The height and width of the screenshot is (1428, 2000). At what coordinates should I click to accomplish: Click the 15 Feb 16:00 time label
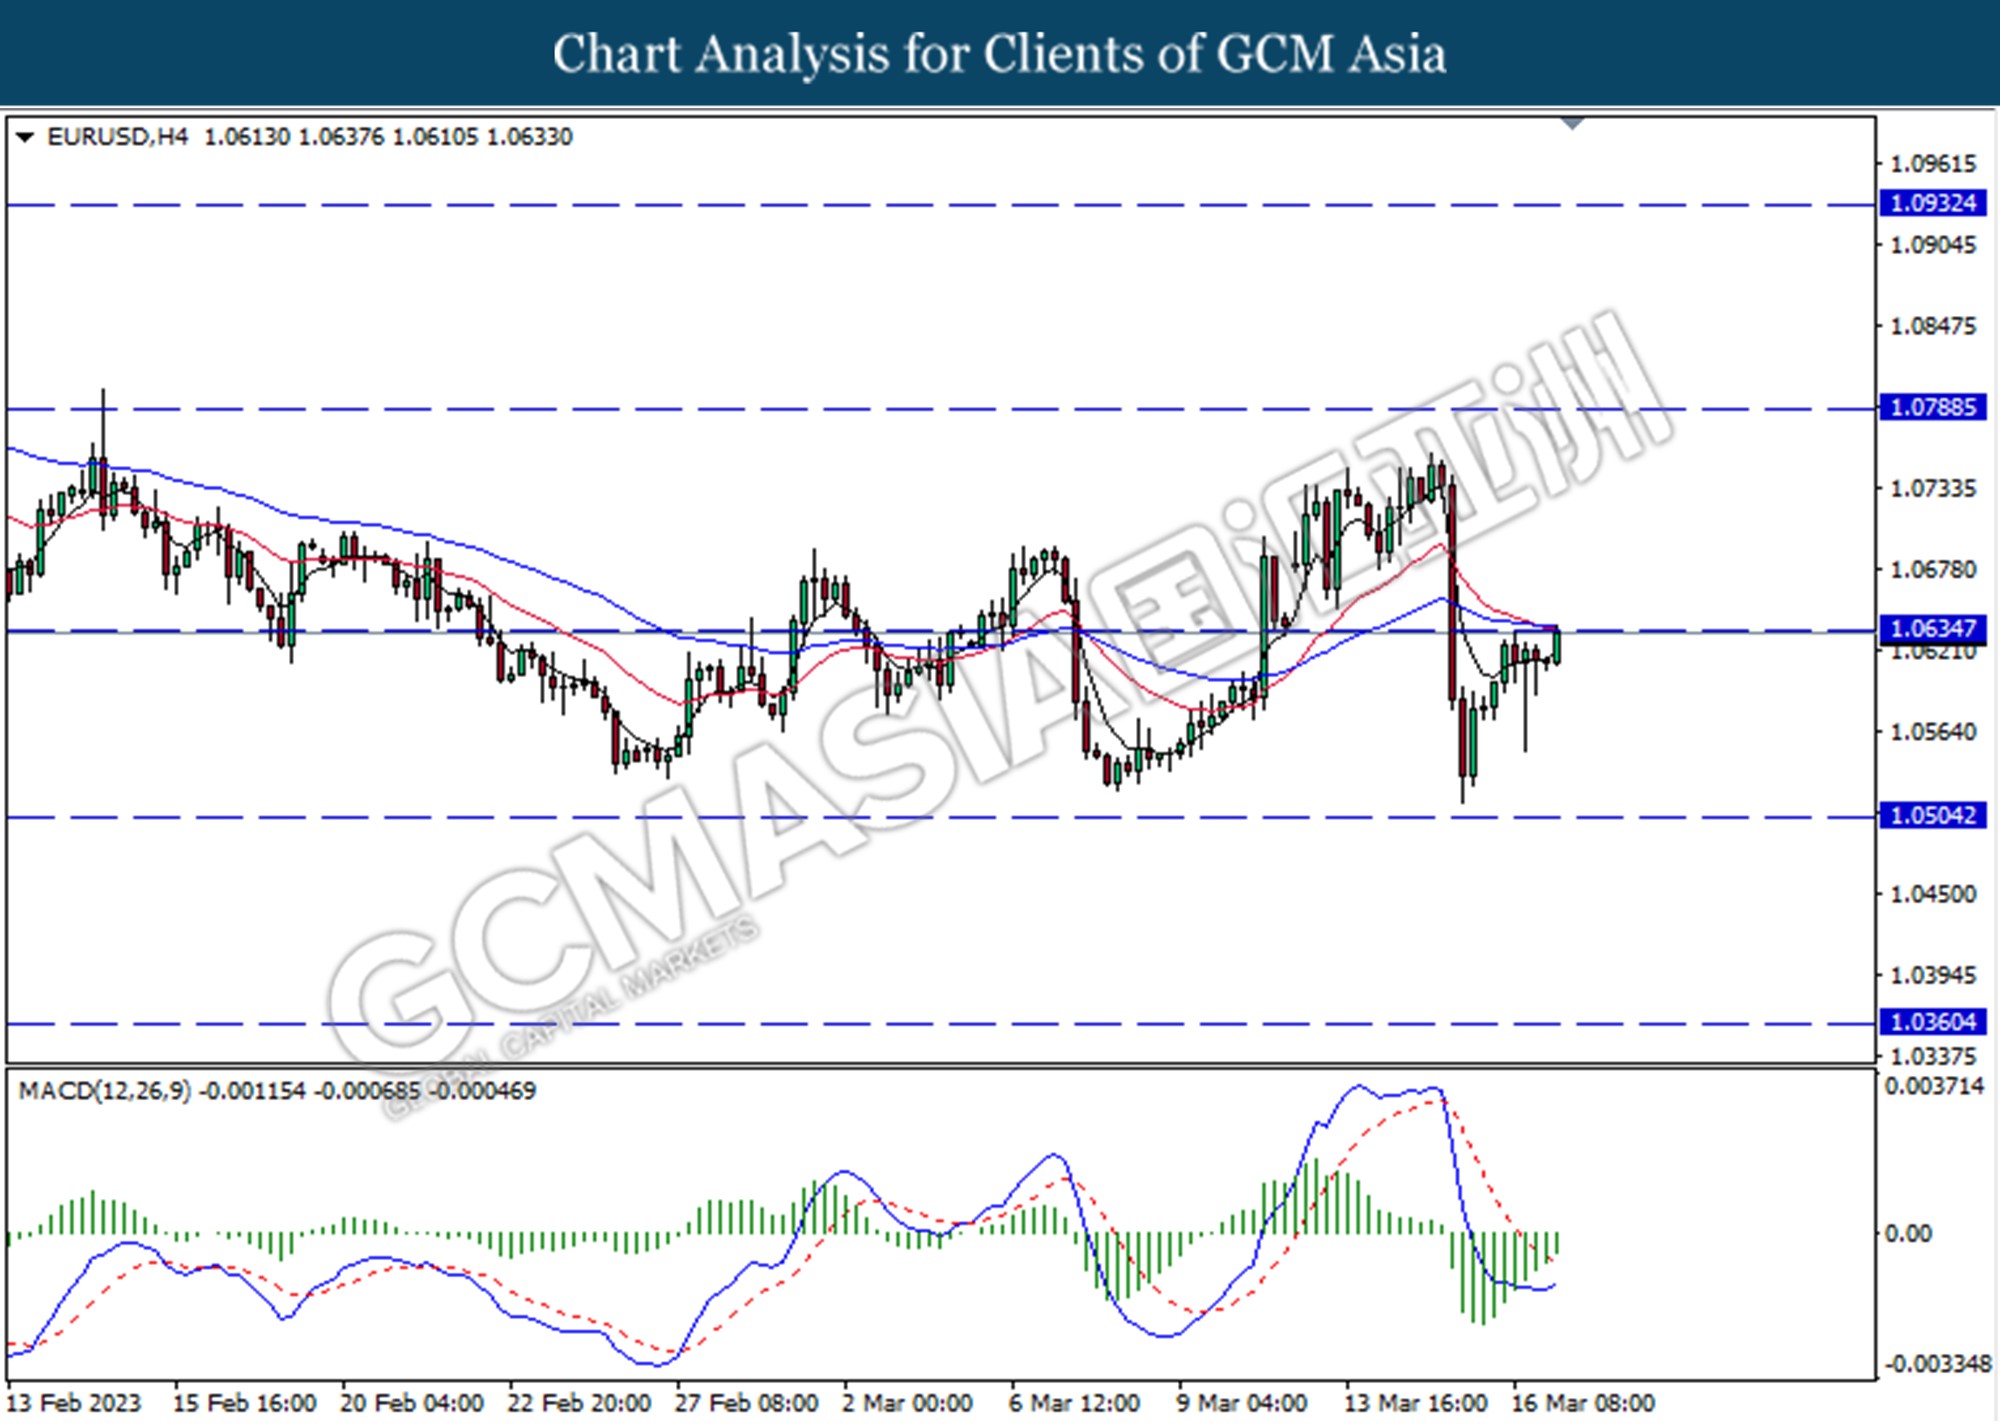[245, 1403]
